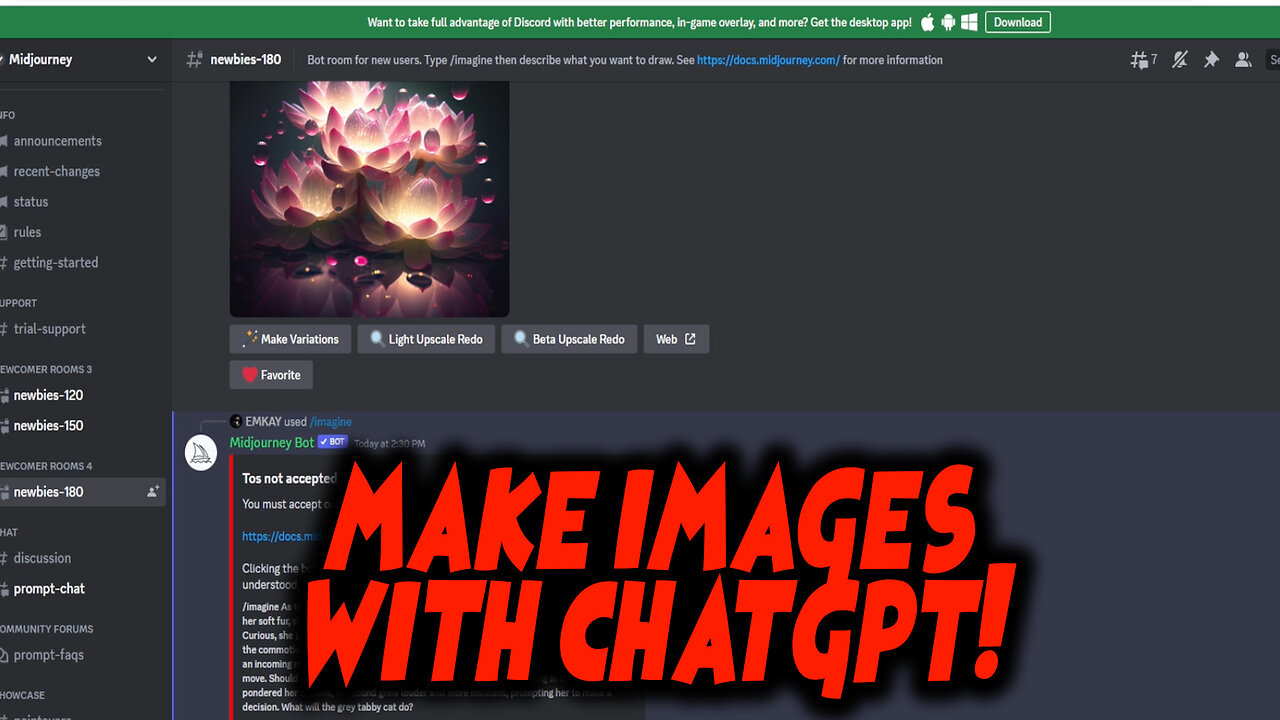Viewport: 1280px width, 720px height.
Task: Open the threads icon showing 7
Action: (x=1143, y=60)
